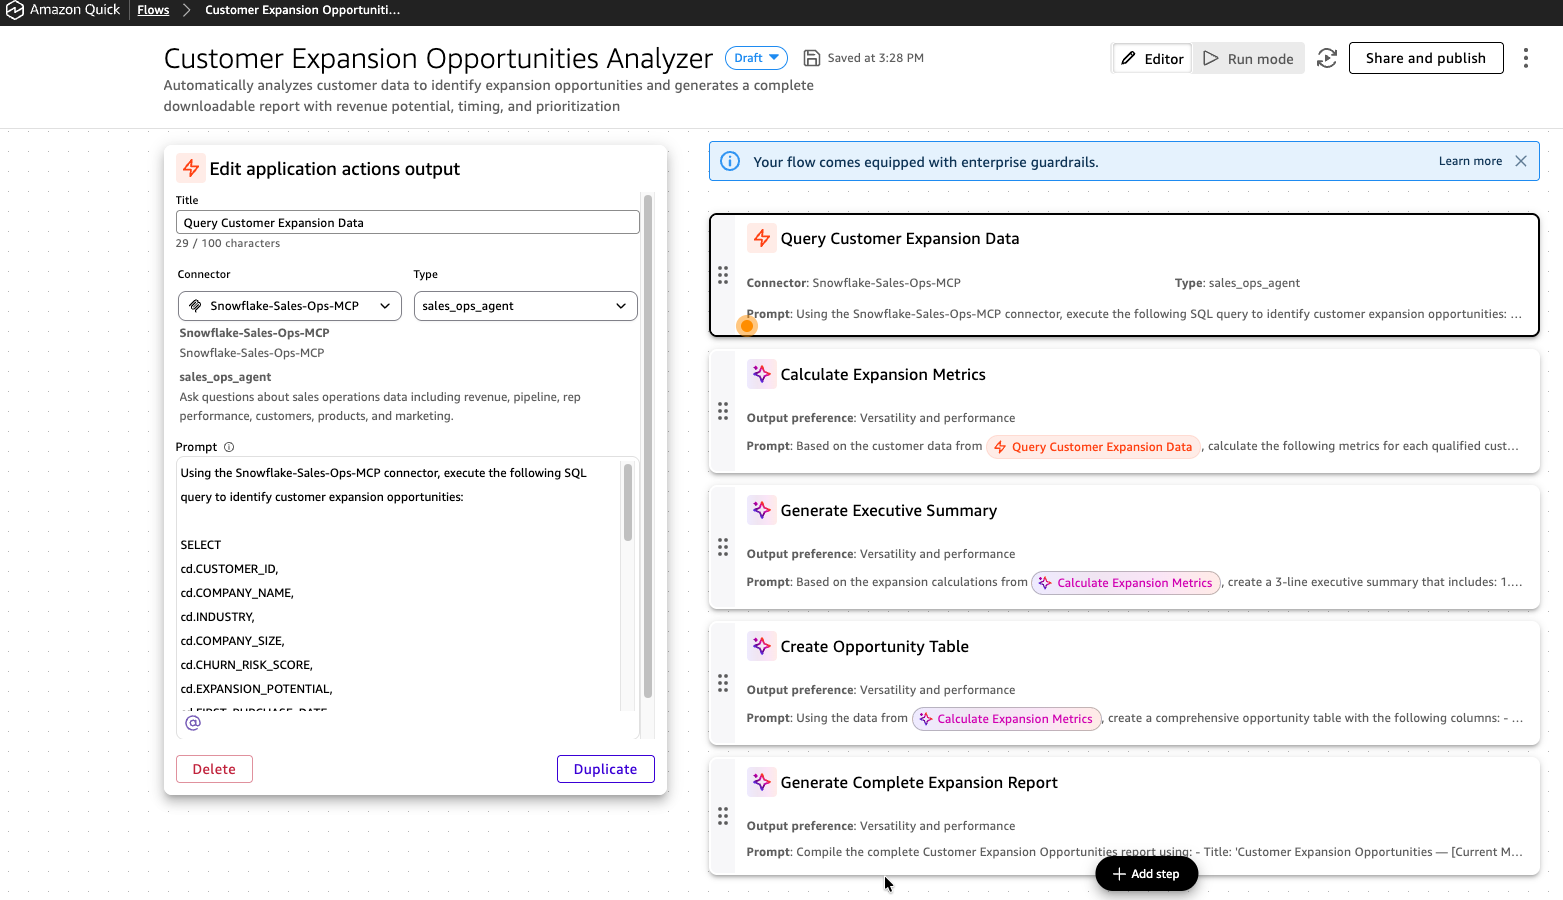Click the Amazon Quick logo icon
The width and height of the screenshot is (1563, 900).
(x=15, y=10)
